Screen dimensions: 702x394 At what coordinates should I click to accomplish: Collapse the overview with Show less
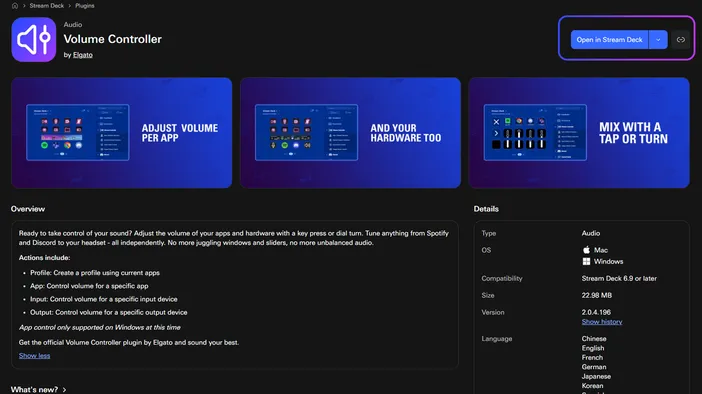[x=34, y=355]
